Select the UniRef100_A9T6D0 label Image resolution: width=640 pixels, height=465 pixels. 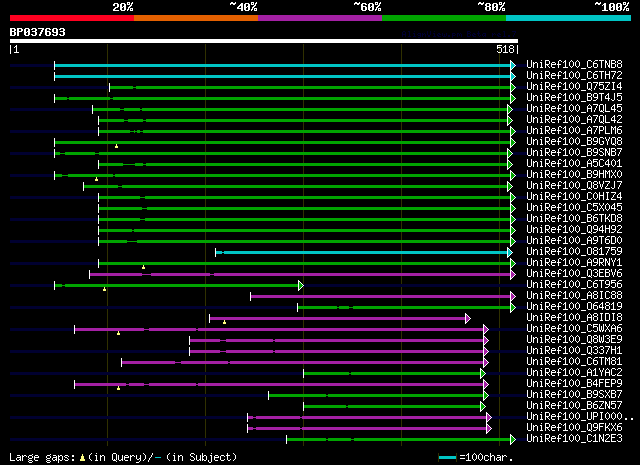[574, 241]
